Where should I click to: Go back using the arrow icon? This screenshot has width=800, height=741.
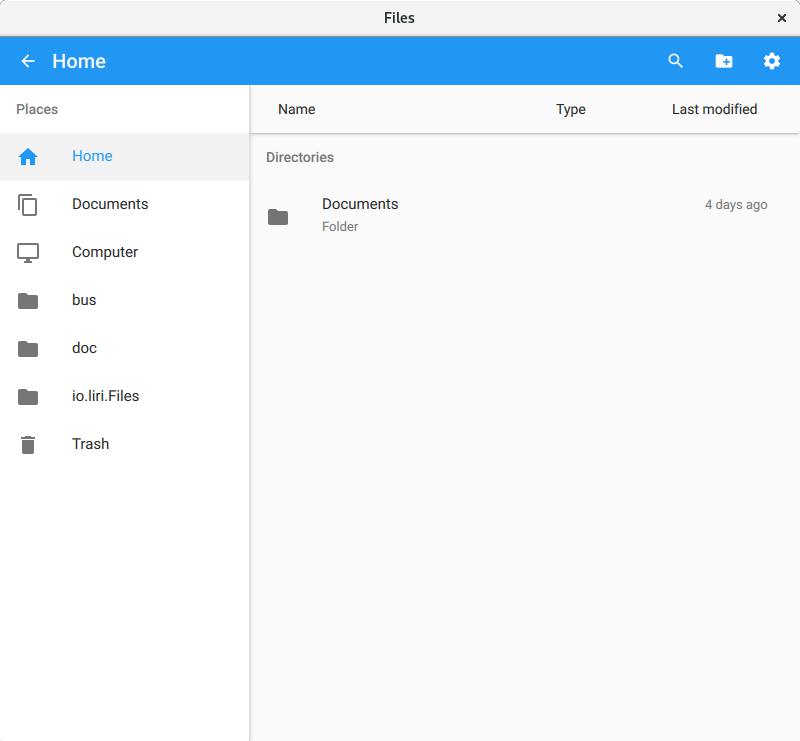pyautogui.click(x=27, y=61)
